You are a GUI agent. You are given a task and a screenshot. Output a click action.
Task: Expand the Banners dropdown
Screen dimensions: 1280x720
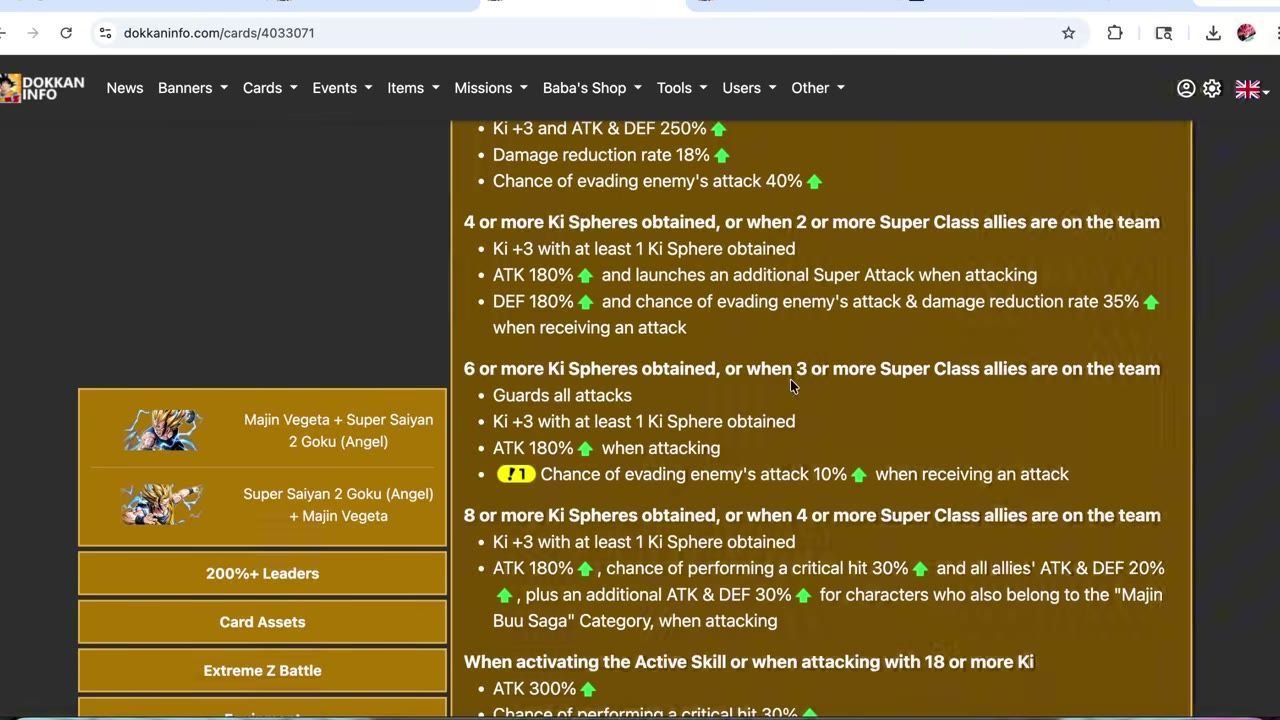[193, 88]
